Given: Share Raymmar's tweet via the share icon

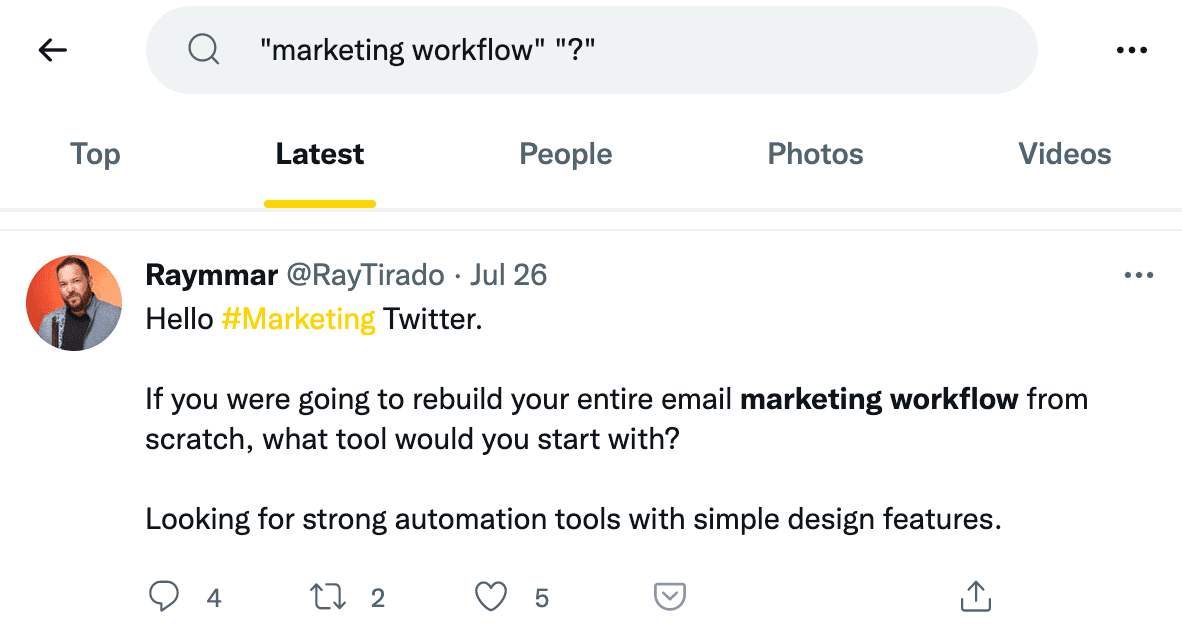Looking at the screenshot, I should pos(975,595).
